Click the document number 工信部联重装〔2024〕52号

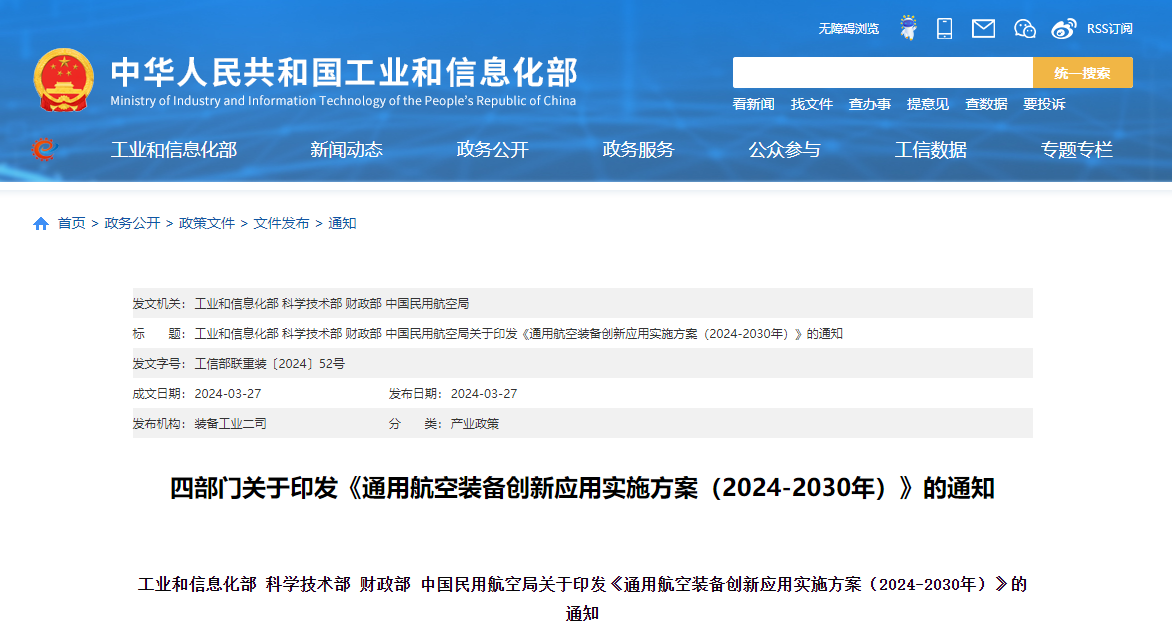270,364
